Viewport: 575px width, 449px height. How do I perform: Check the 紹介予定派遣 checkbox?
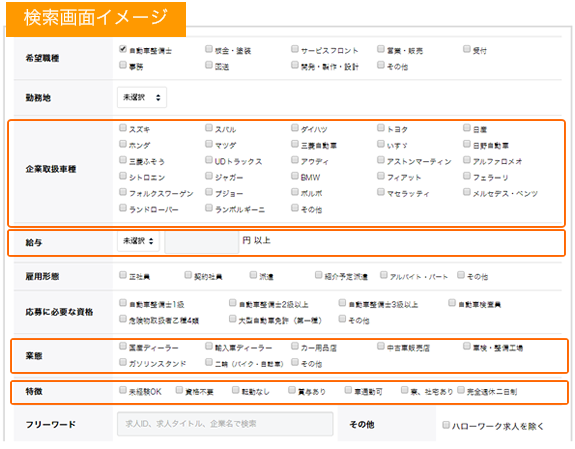point(319,275)
